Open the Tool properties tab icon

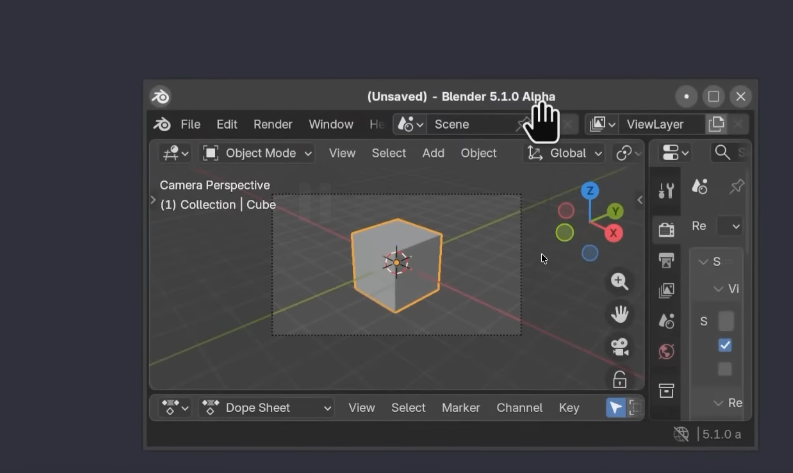[667, 191]
